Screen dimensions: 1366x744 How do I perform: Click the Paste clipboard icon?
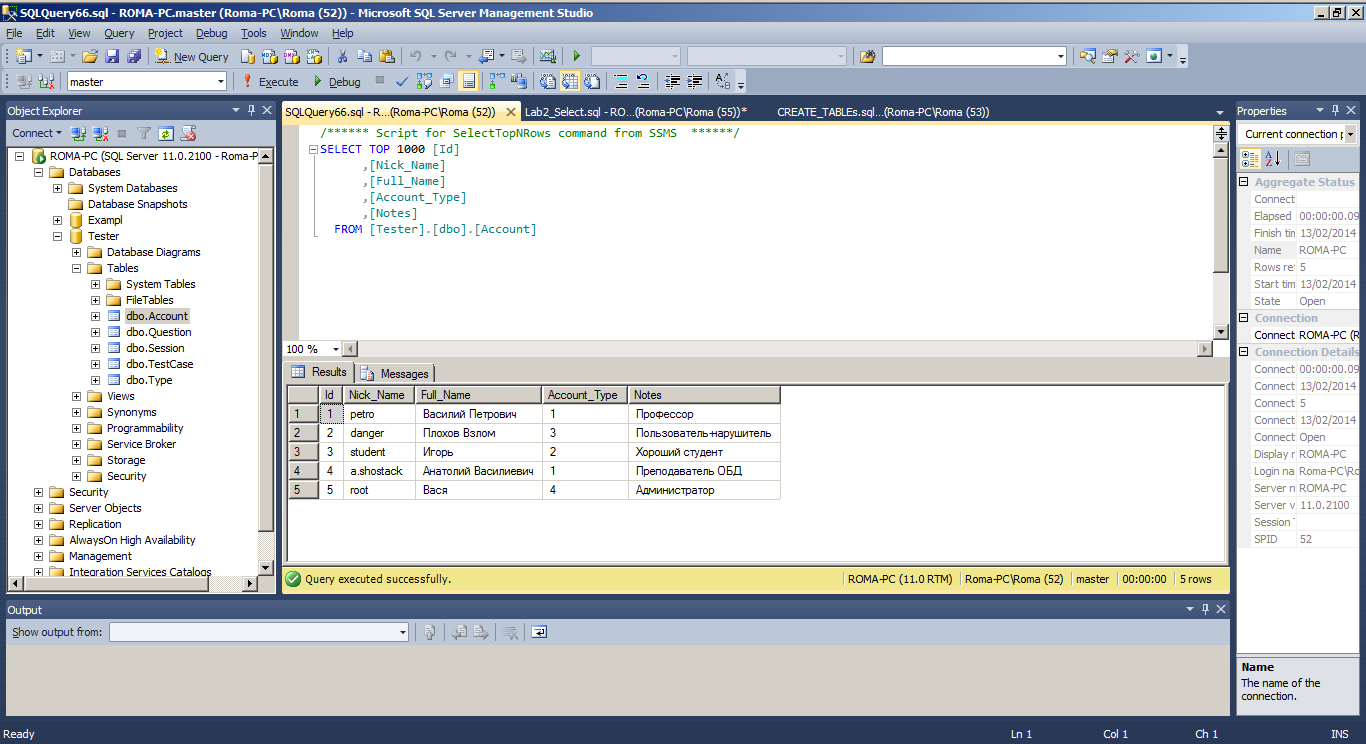386,56
